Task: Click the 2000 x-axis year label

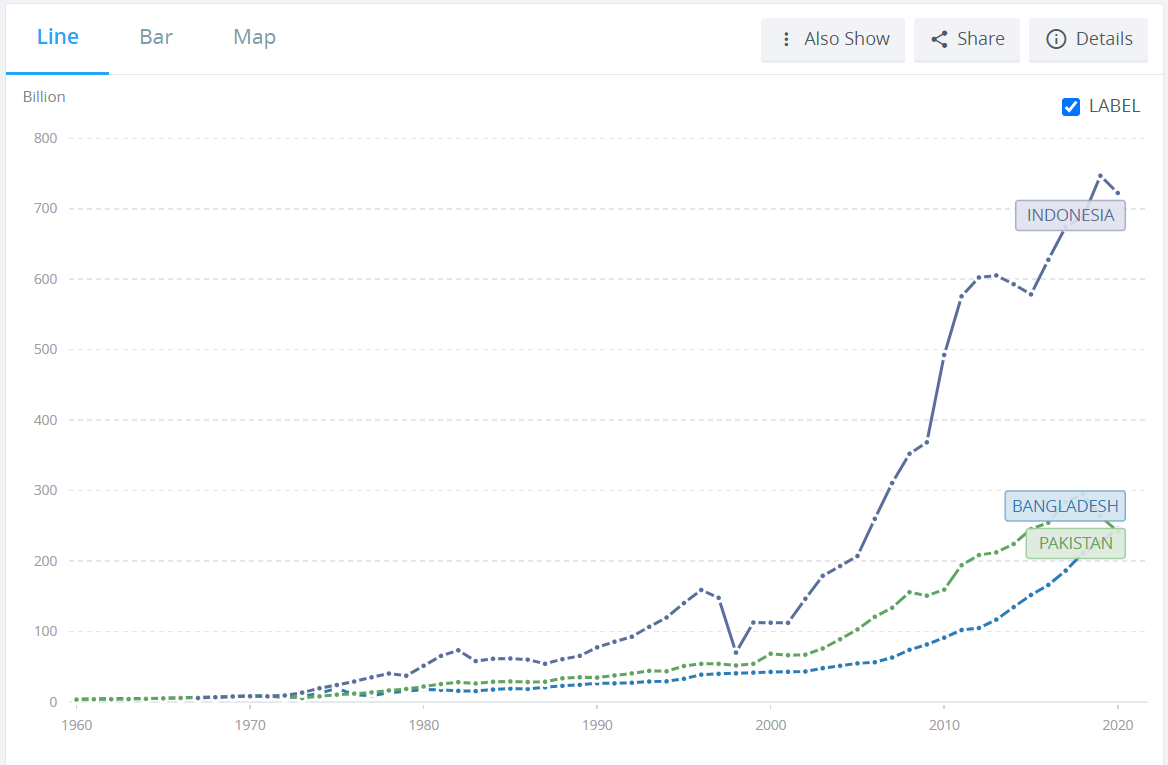Action: point(770,725)
